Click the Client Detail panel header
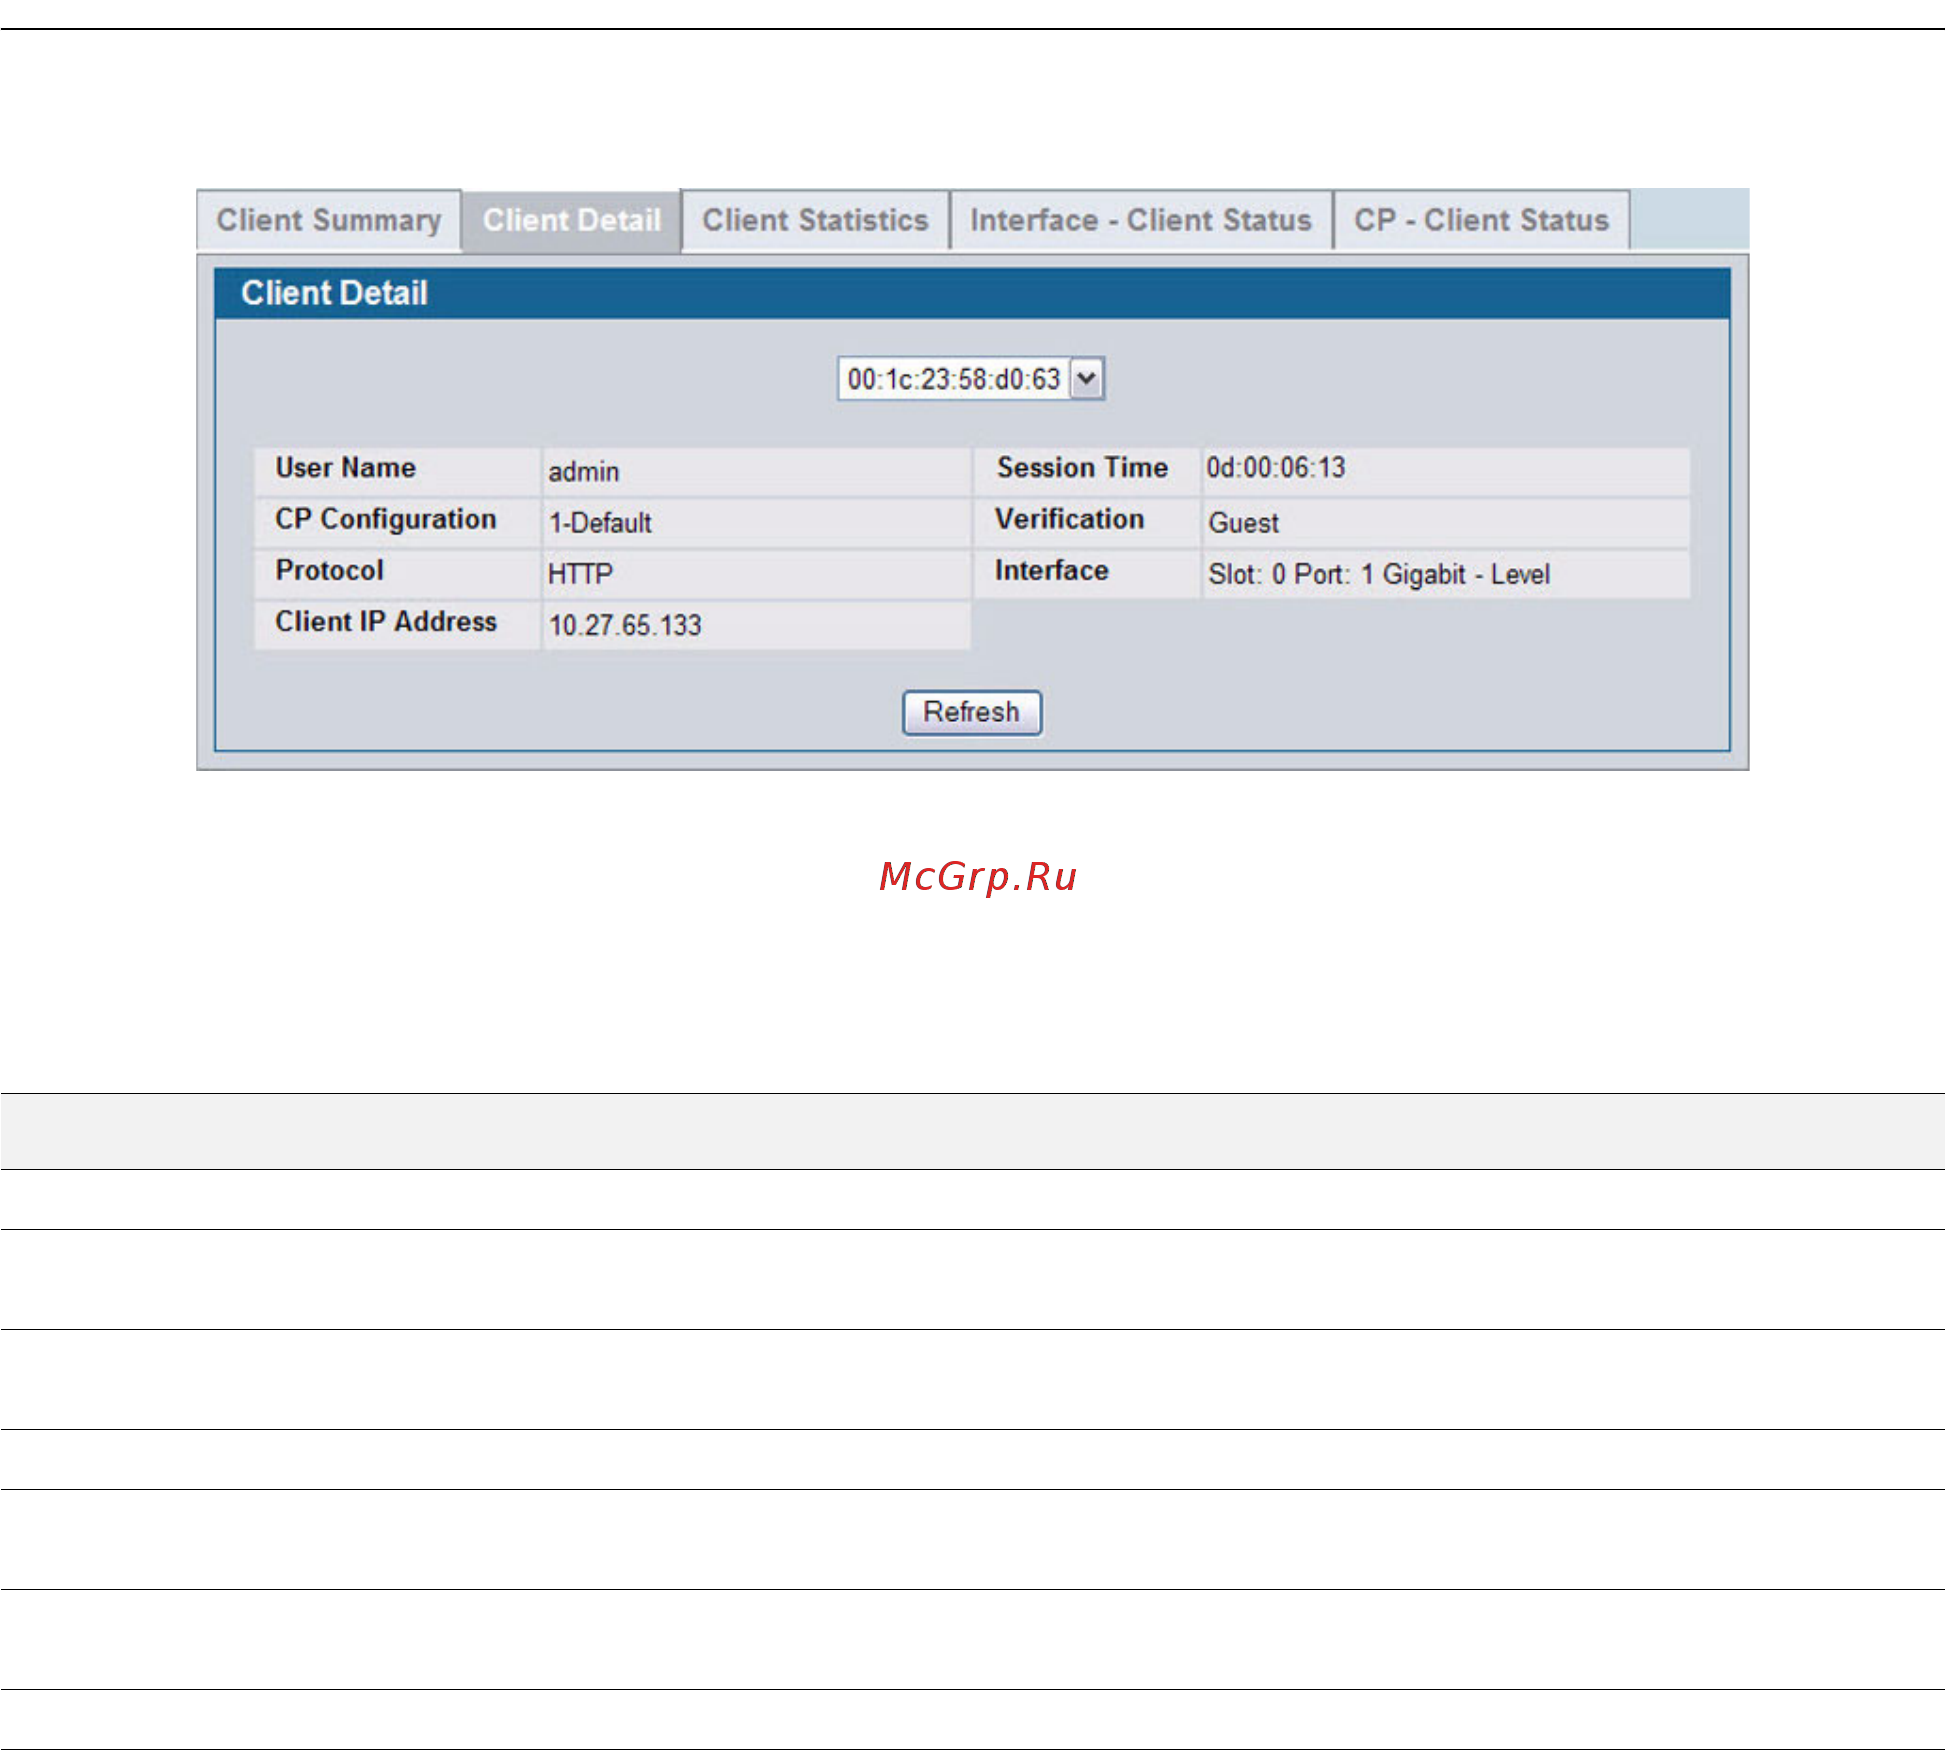 click(x=972, y=293)
